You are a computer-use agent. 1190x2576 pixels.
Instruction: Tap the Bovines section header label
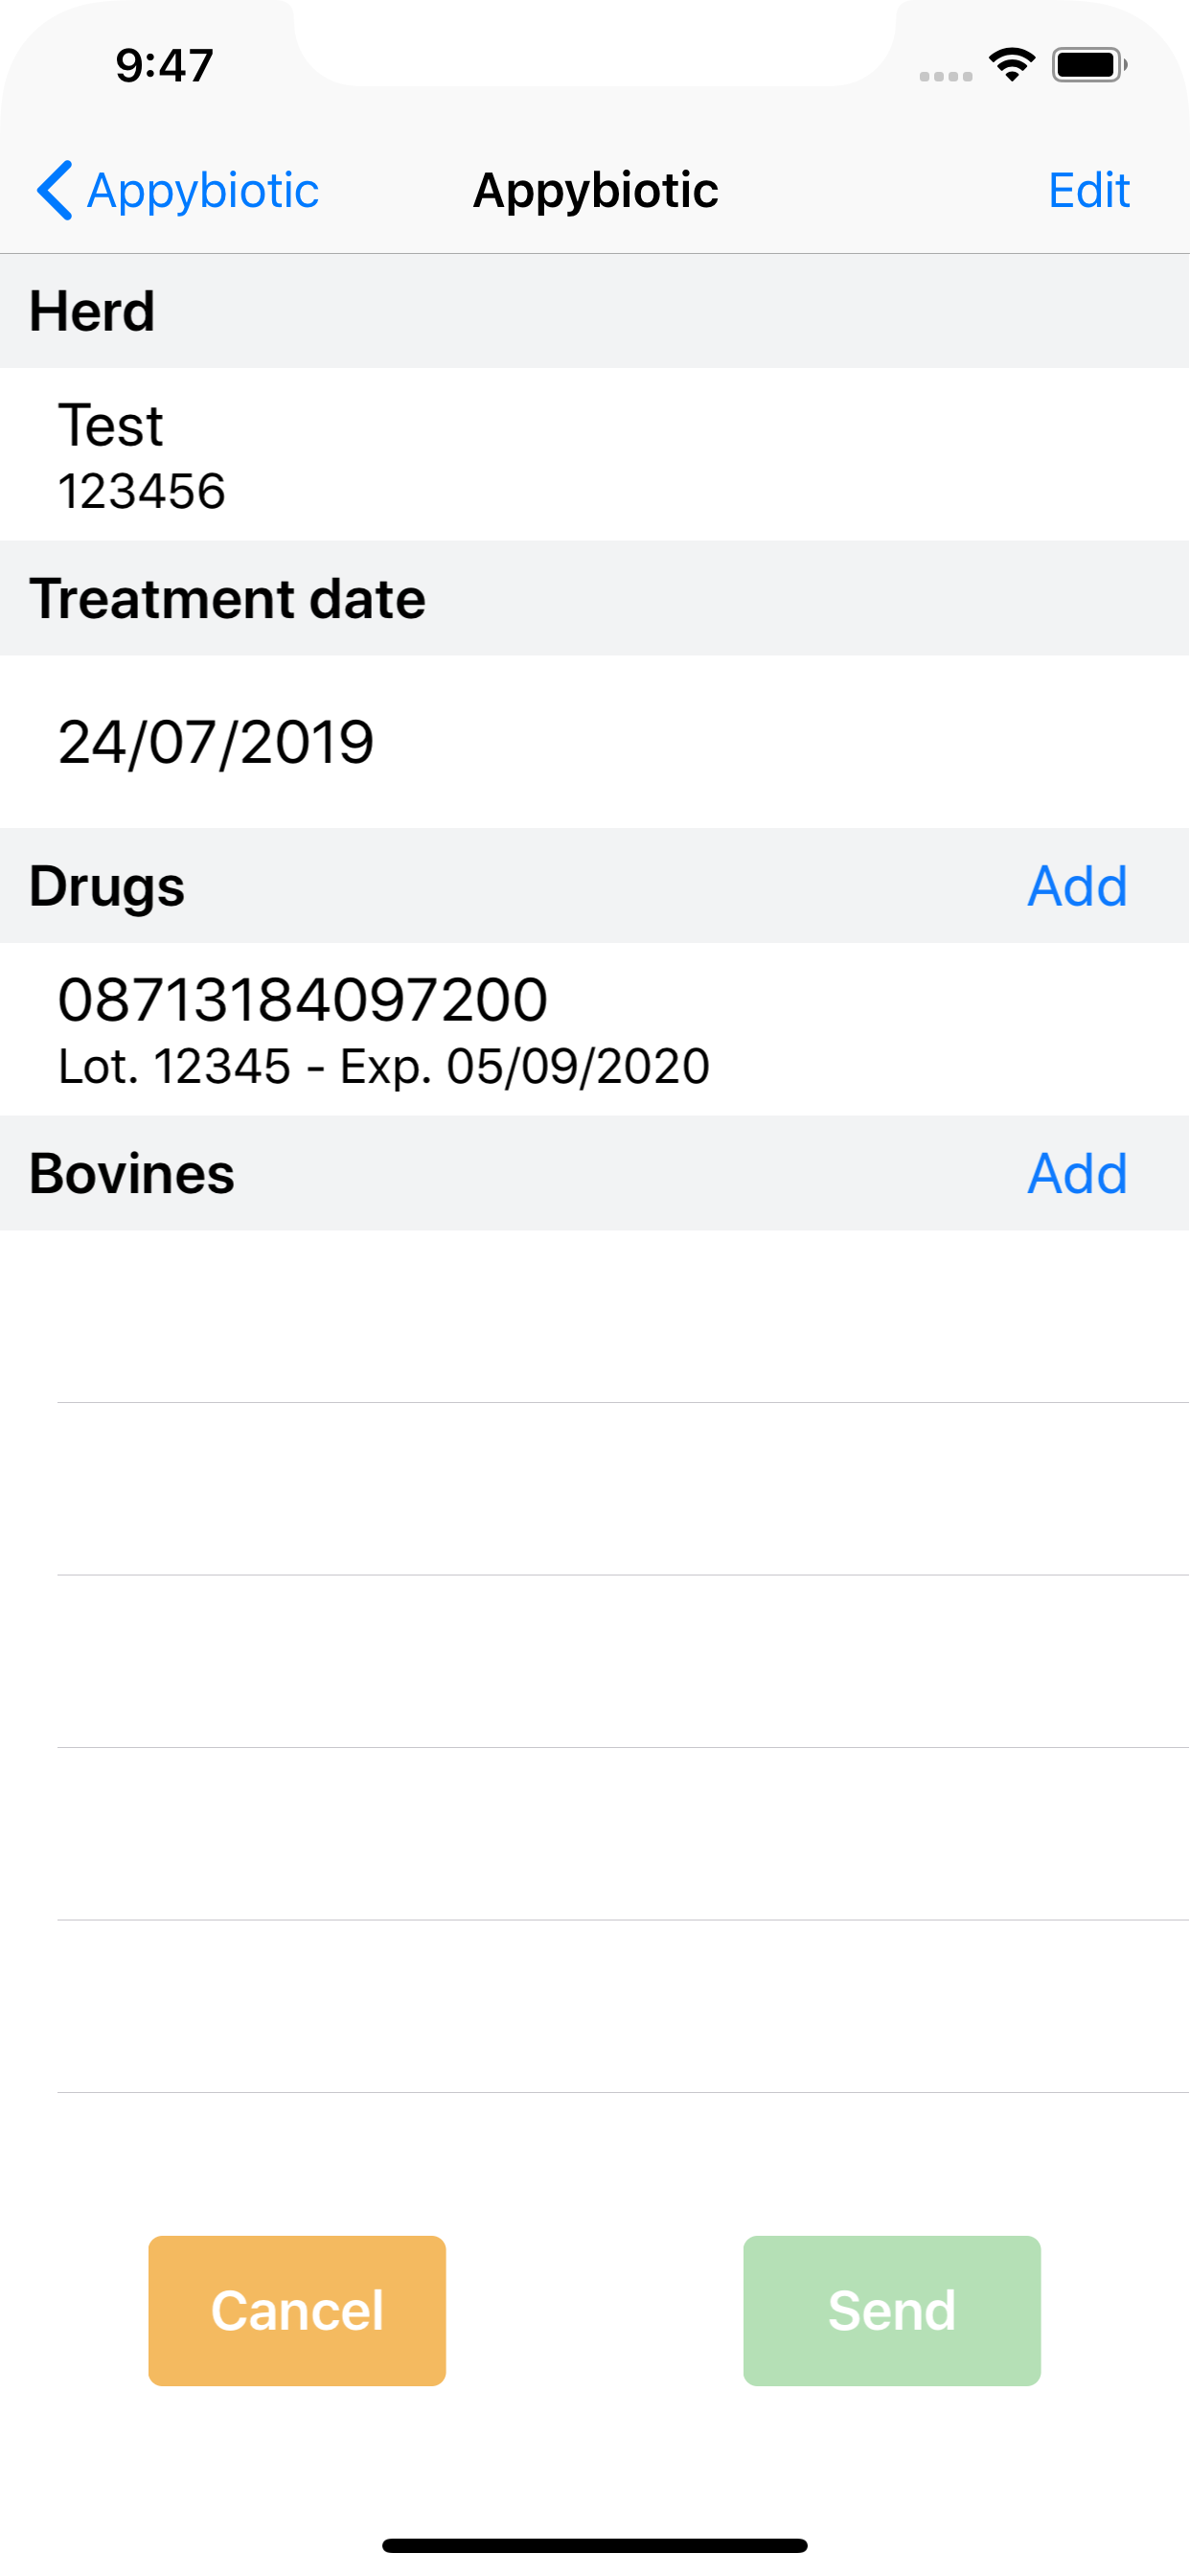tap(132, 1173)
